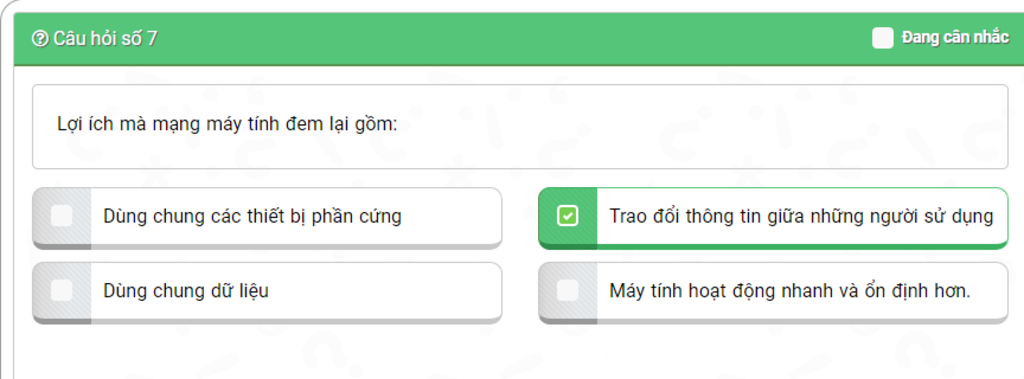Click the gap between the two answer columns
This screenshot has width=1024, height=379.
point(520,255)
